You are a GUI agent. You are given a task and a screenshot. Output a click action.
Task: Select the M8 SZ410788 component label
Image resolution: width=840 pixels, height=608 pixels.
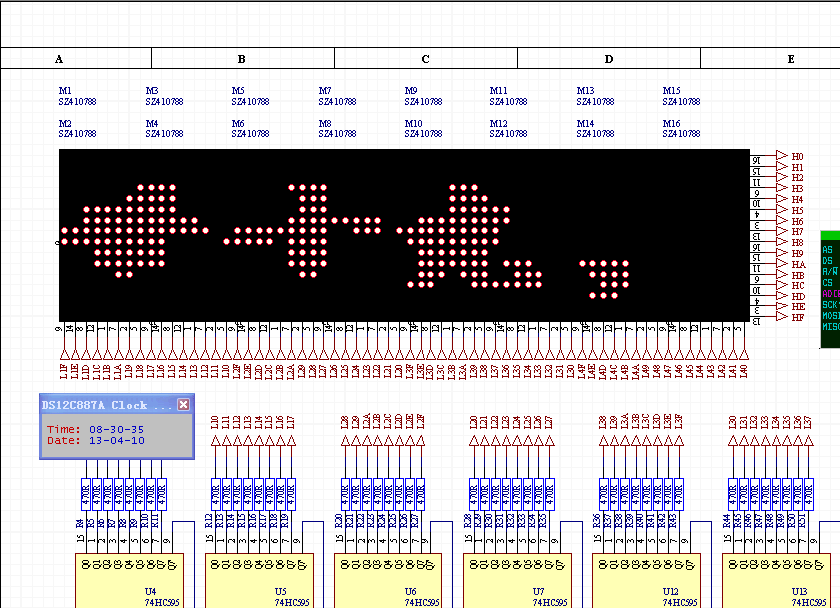tap(337, 129)
